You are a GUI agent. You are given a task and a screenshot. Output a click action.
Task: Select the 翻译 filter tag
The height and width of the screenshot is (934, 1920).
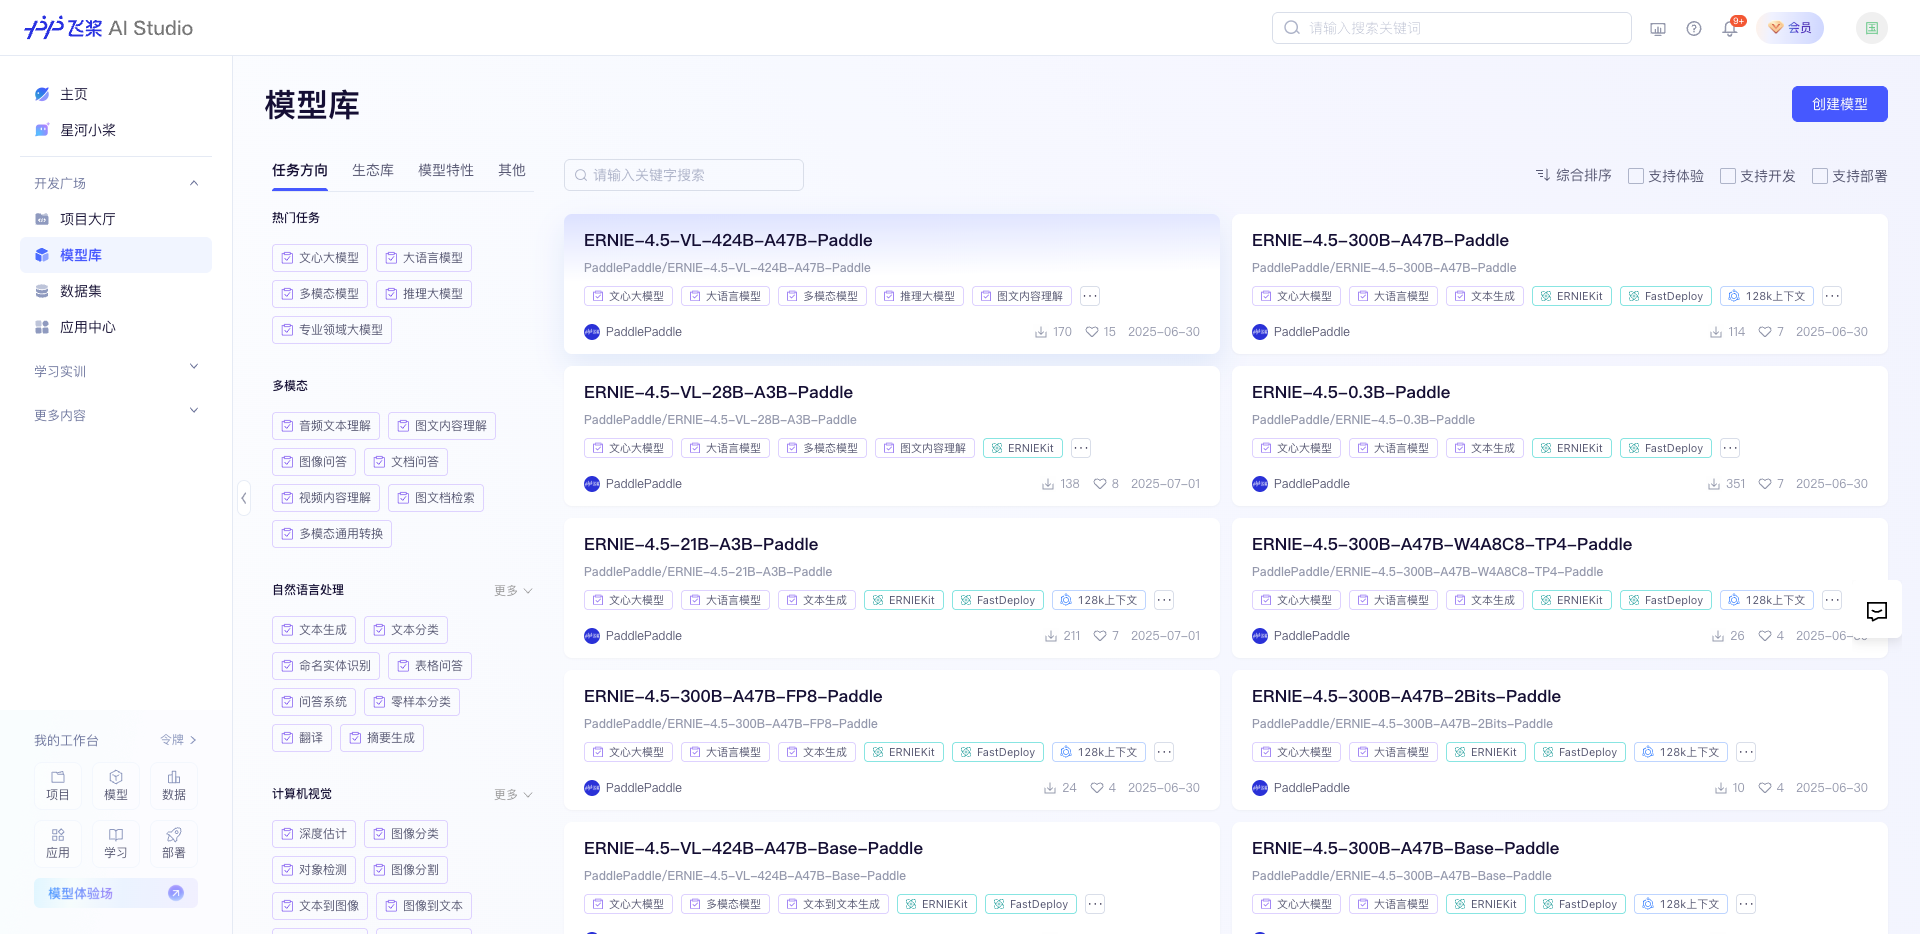point(302,738)
